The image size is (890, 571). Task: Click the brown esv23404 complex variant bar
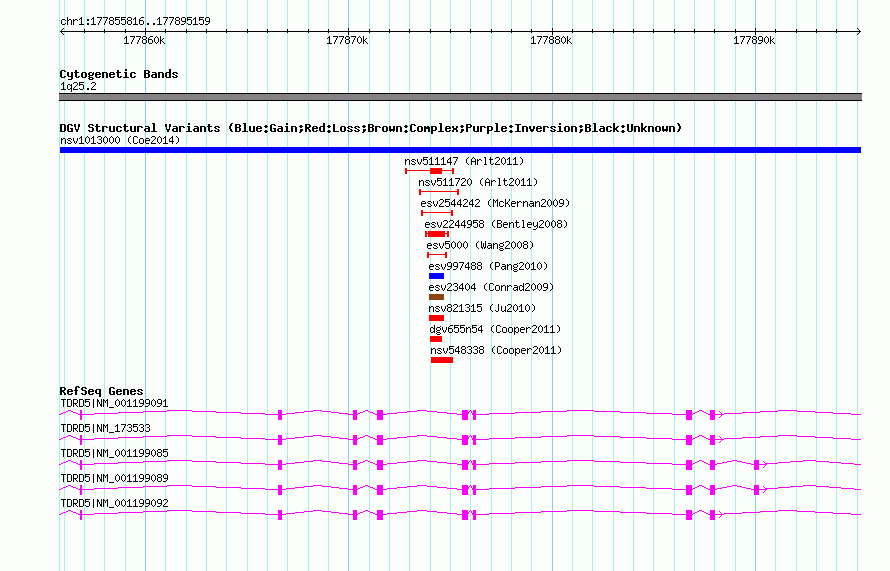pyautogui.click(x=436, y=297)
